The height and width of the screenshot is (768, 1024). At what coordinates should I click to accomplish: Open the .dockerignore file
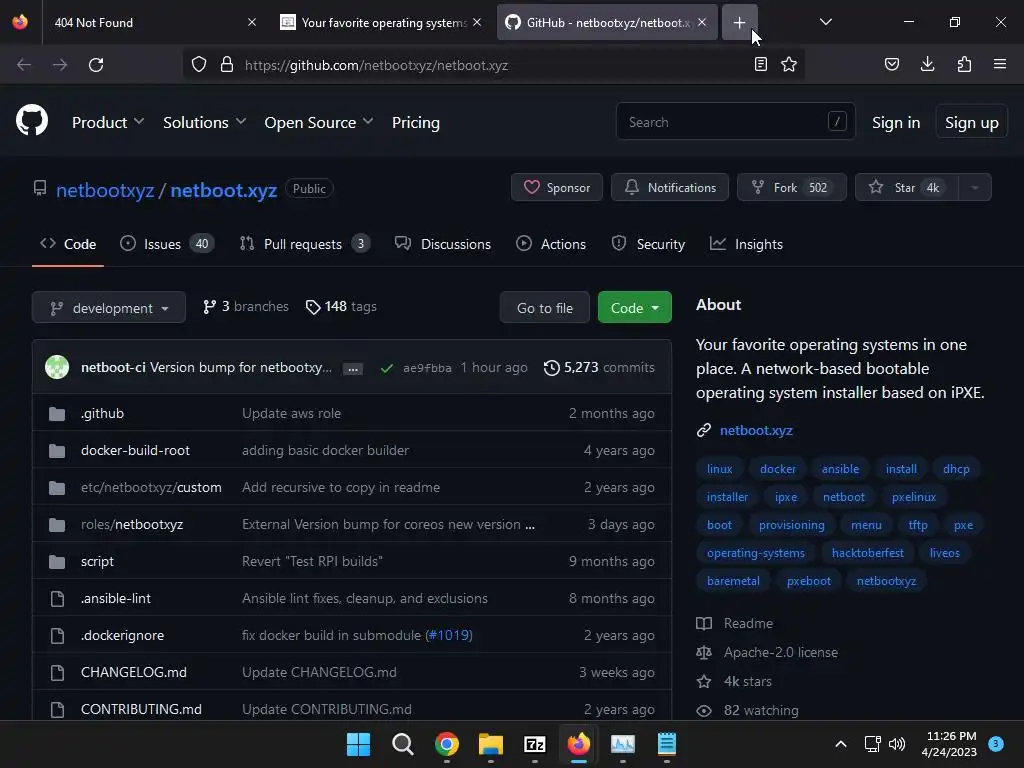click(x=122, y=635)
